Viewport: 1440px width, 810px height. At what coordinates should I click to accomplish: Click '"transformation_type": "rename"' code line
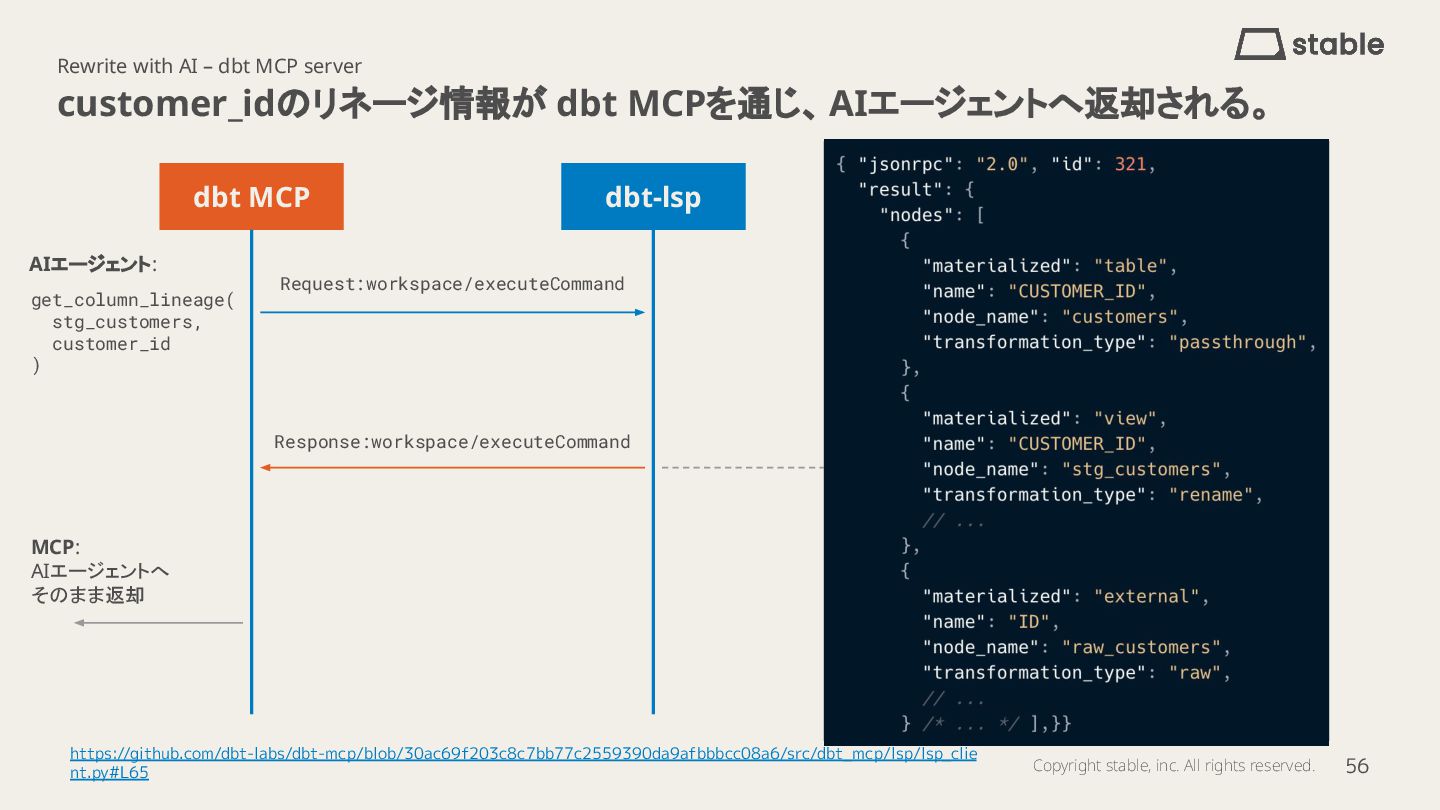tap(1092, 495)
